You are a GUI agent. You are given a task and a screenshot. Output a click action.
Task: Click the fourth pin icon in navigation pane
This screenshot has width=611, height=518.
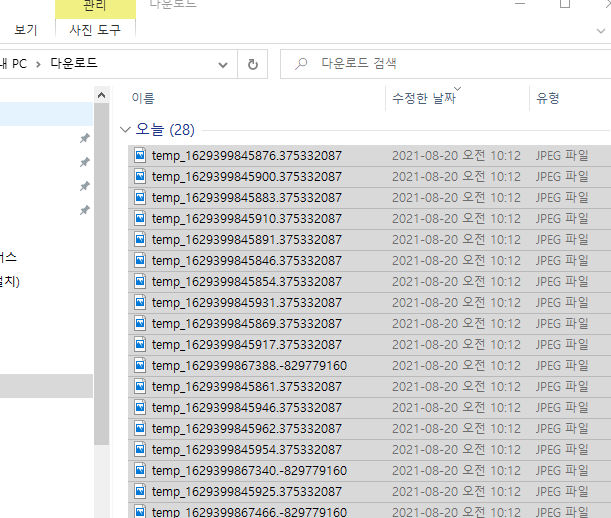(85, 210)
